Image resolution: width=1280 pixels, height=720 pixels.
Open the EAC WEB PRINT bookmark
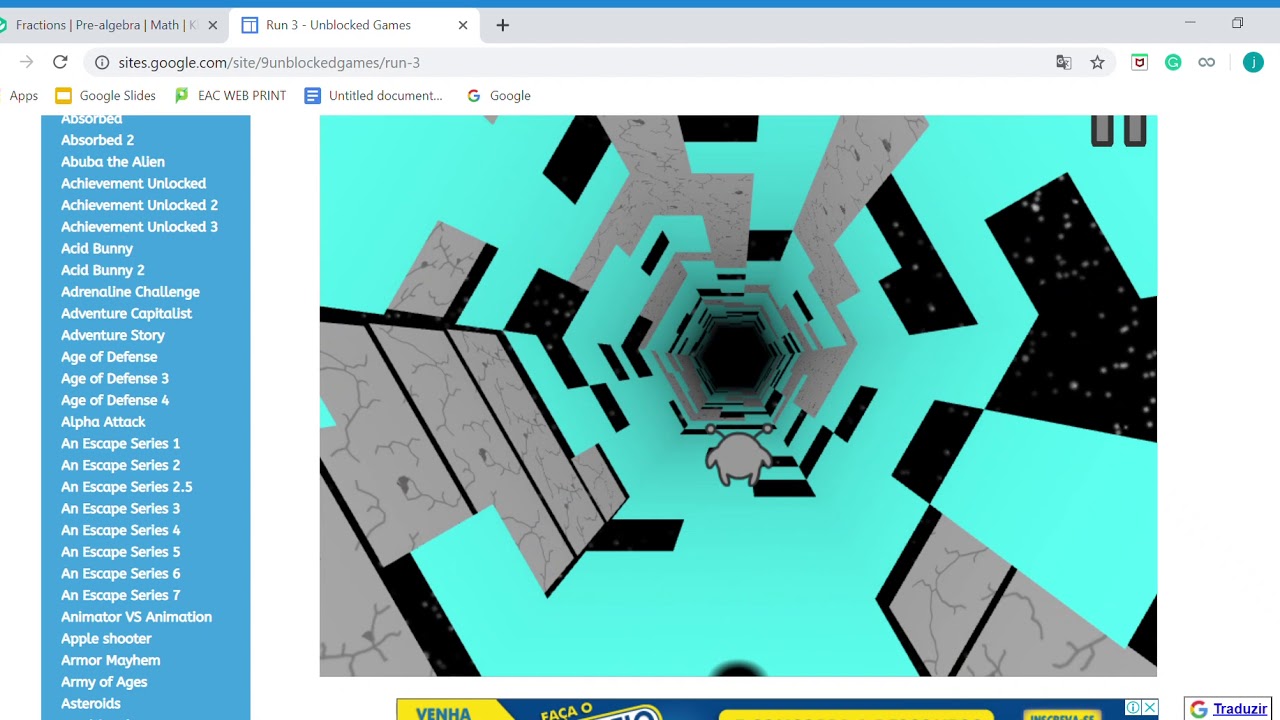tap(230, 96)
